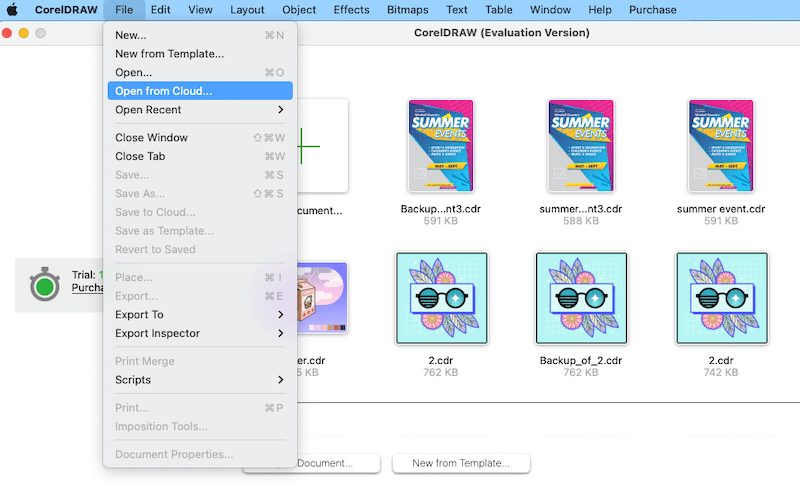Viewport: 800px width, 492px height.
Task: Click the 742 KB file size label
Action: [x=721, y=373]
